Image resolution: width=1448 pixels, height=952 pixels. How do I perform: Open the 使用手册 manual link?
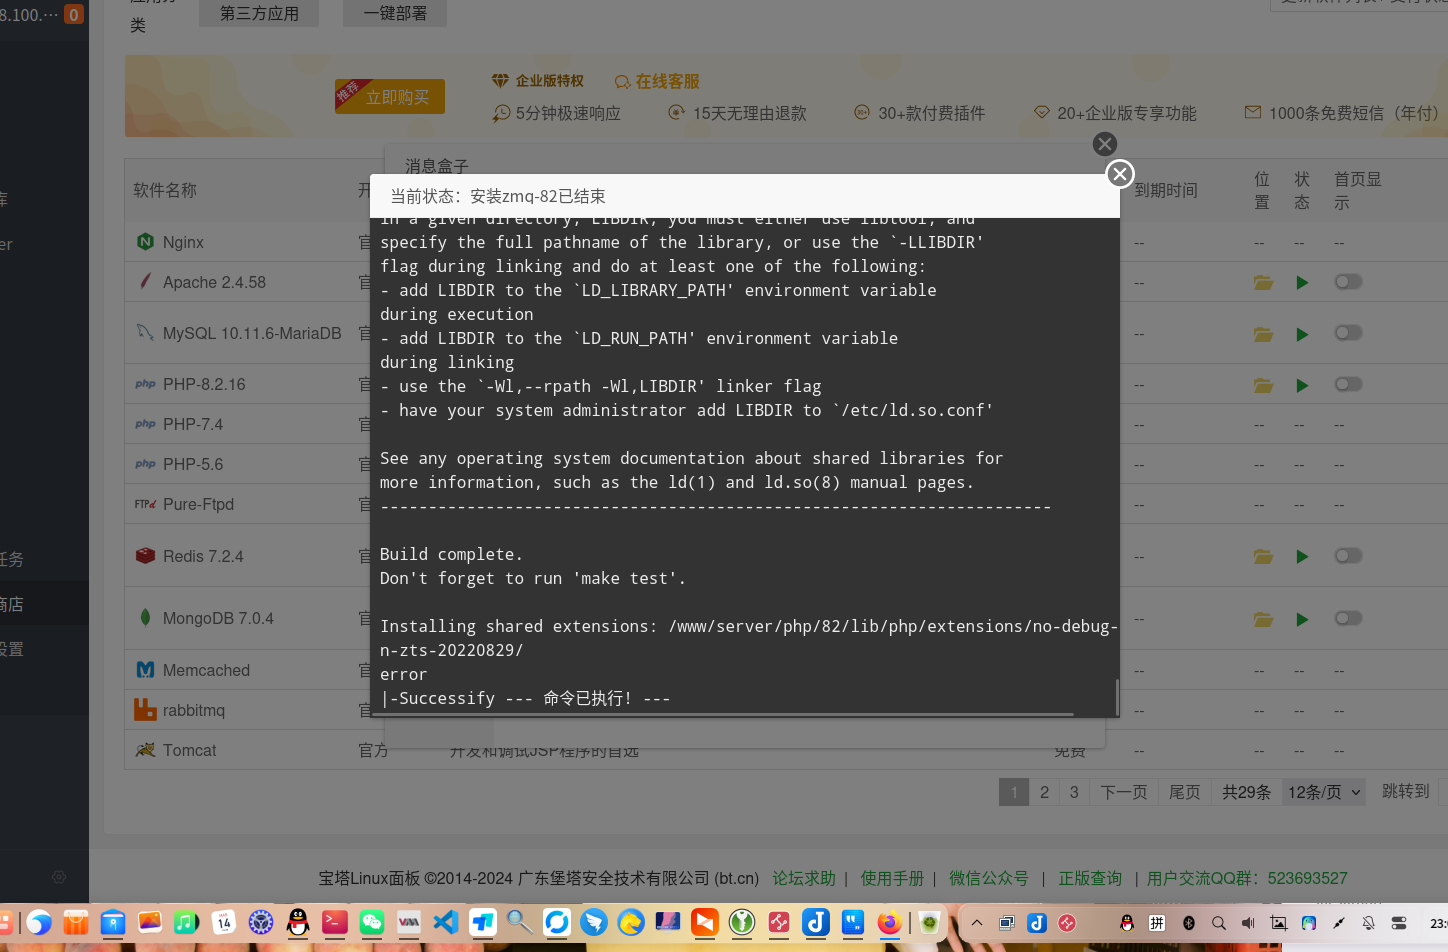coord(892,878)
